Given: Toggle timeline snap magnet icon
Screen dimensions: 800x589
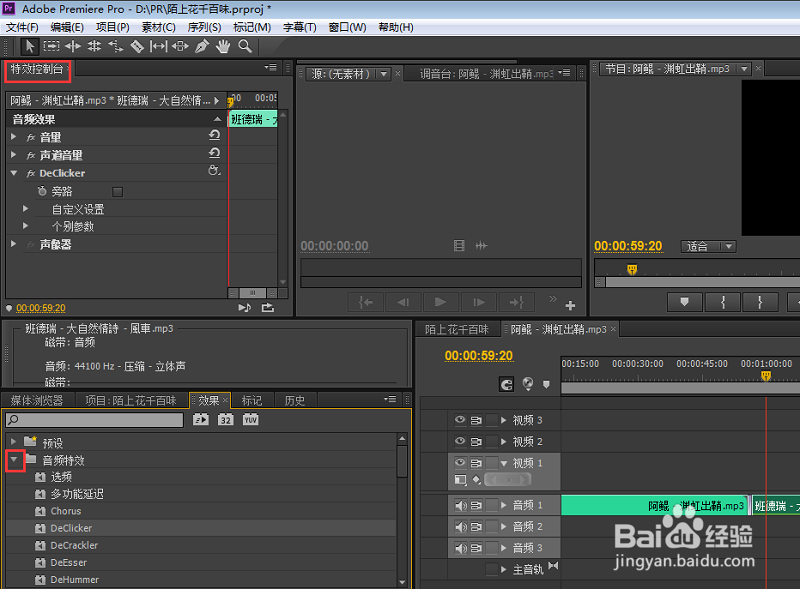Looking at the screenshot, I should 506,384.
